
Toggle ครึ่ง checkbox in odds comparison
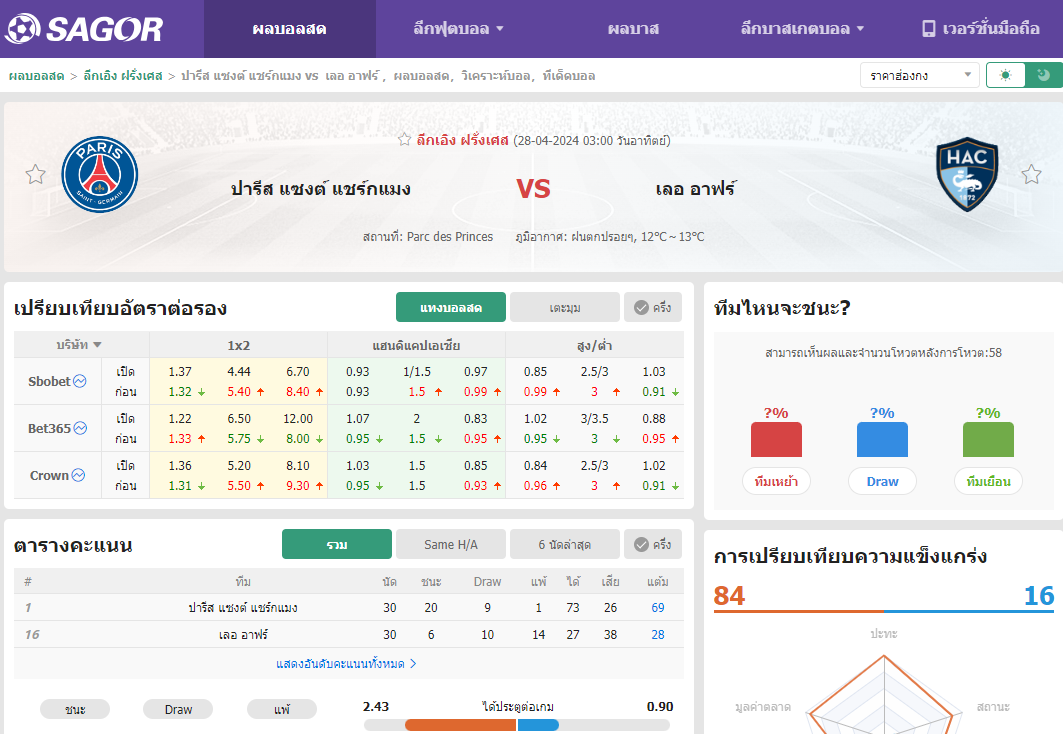653,308
